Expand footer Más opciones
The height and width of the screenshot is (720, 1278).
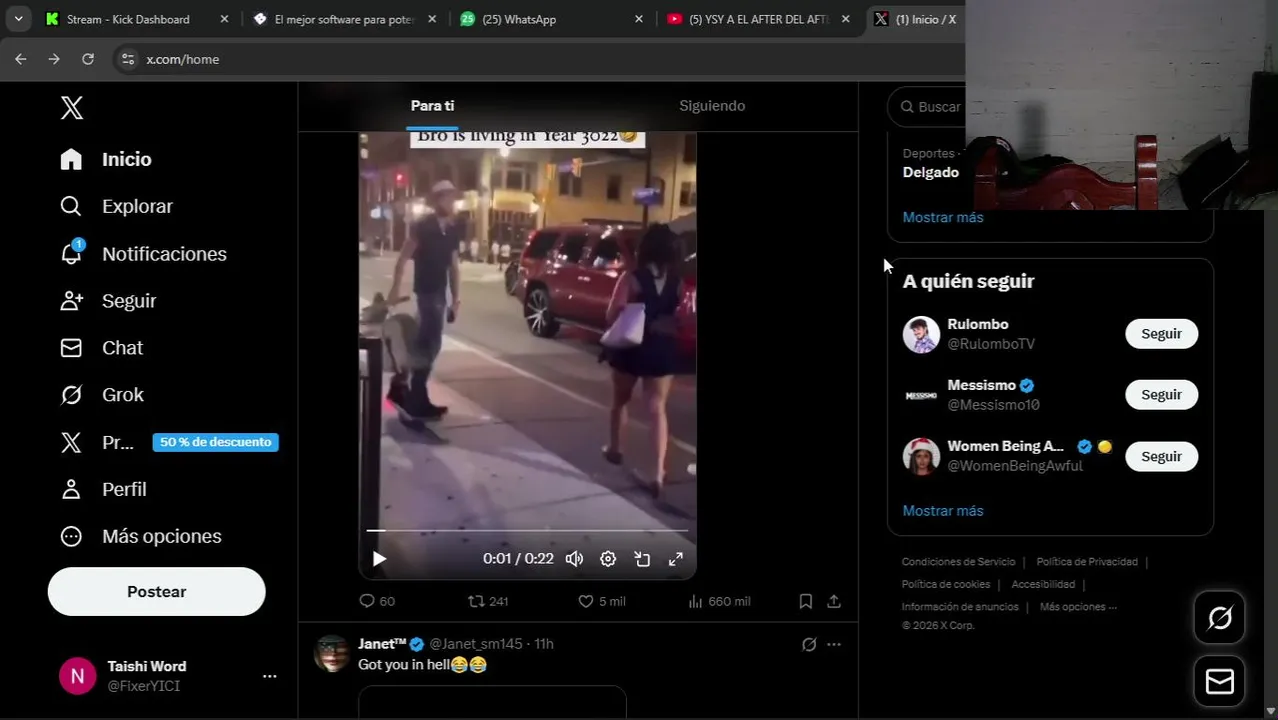point(1078,607)
